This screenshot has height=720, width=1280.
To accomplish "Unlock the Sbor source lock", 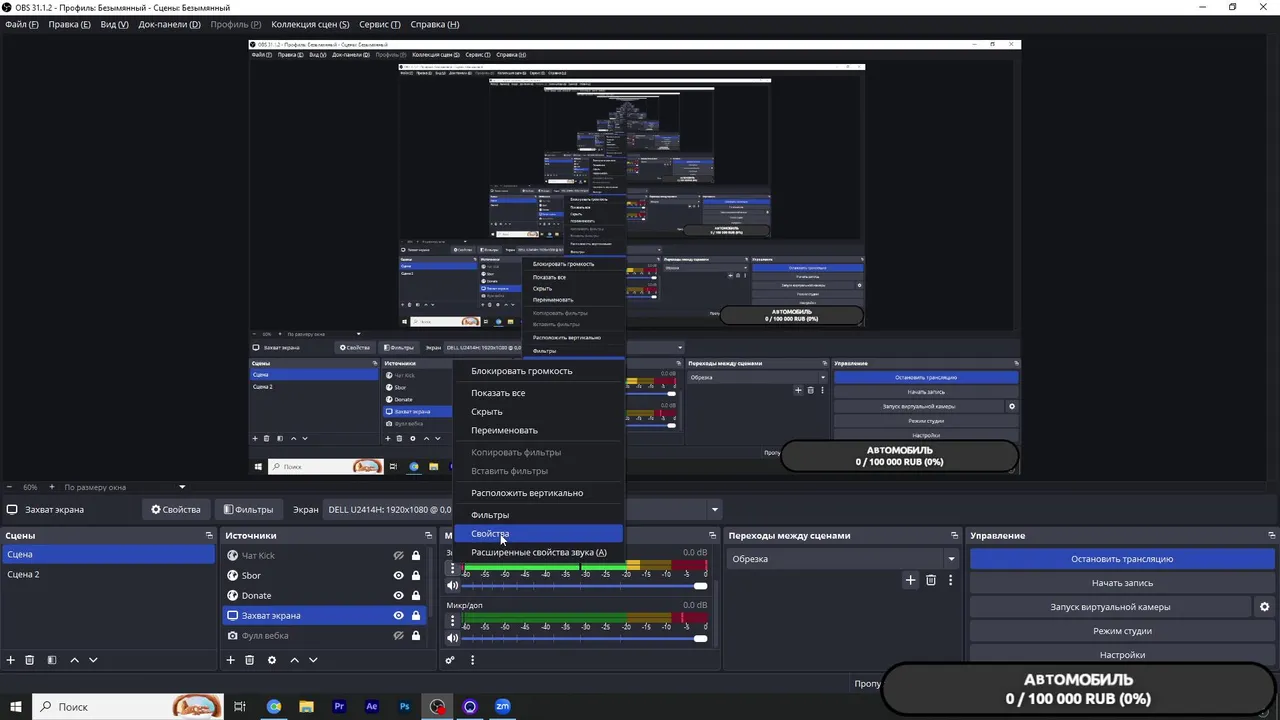I will 416,576.
